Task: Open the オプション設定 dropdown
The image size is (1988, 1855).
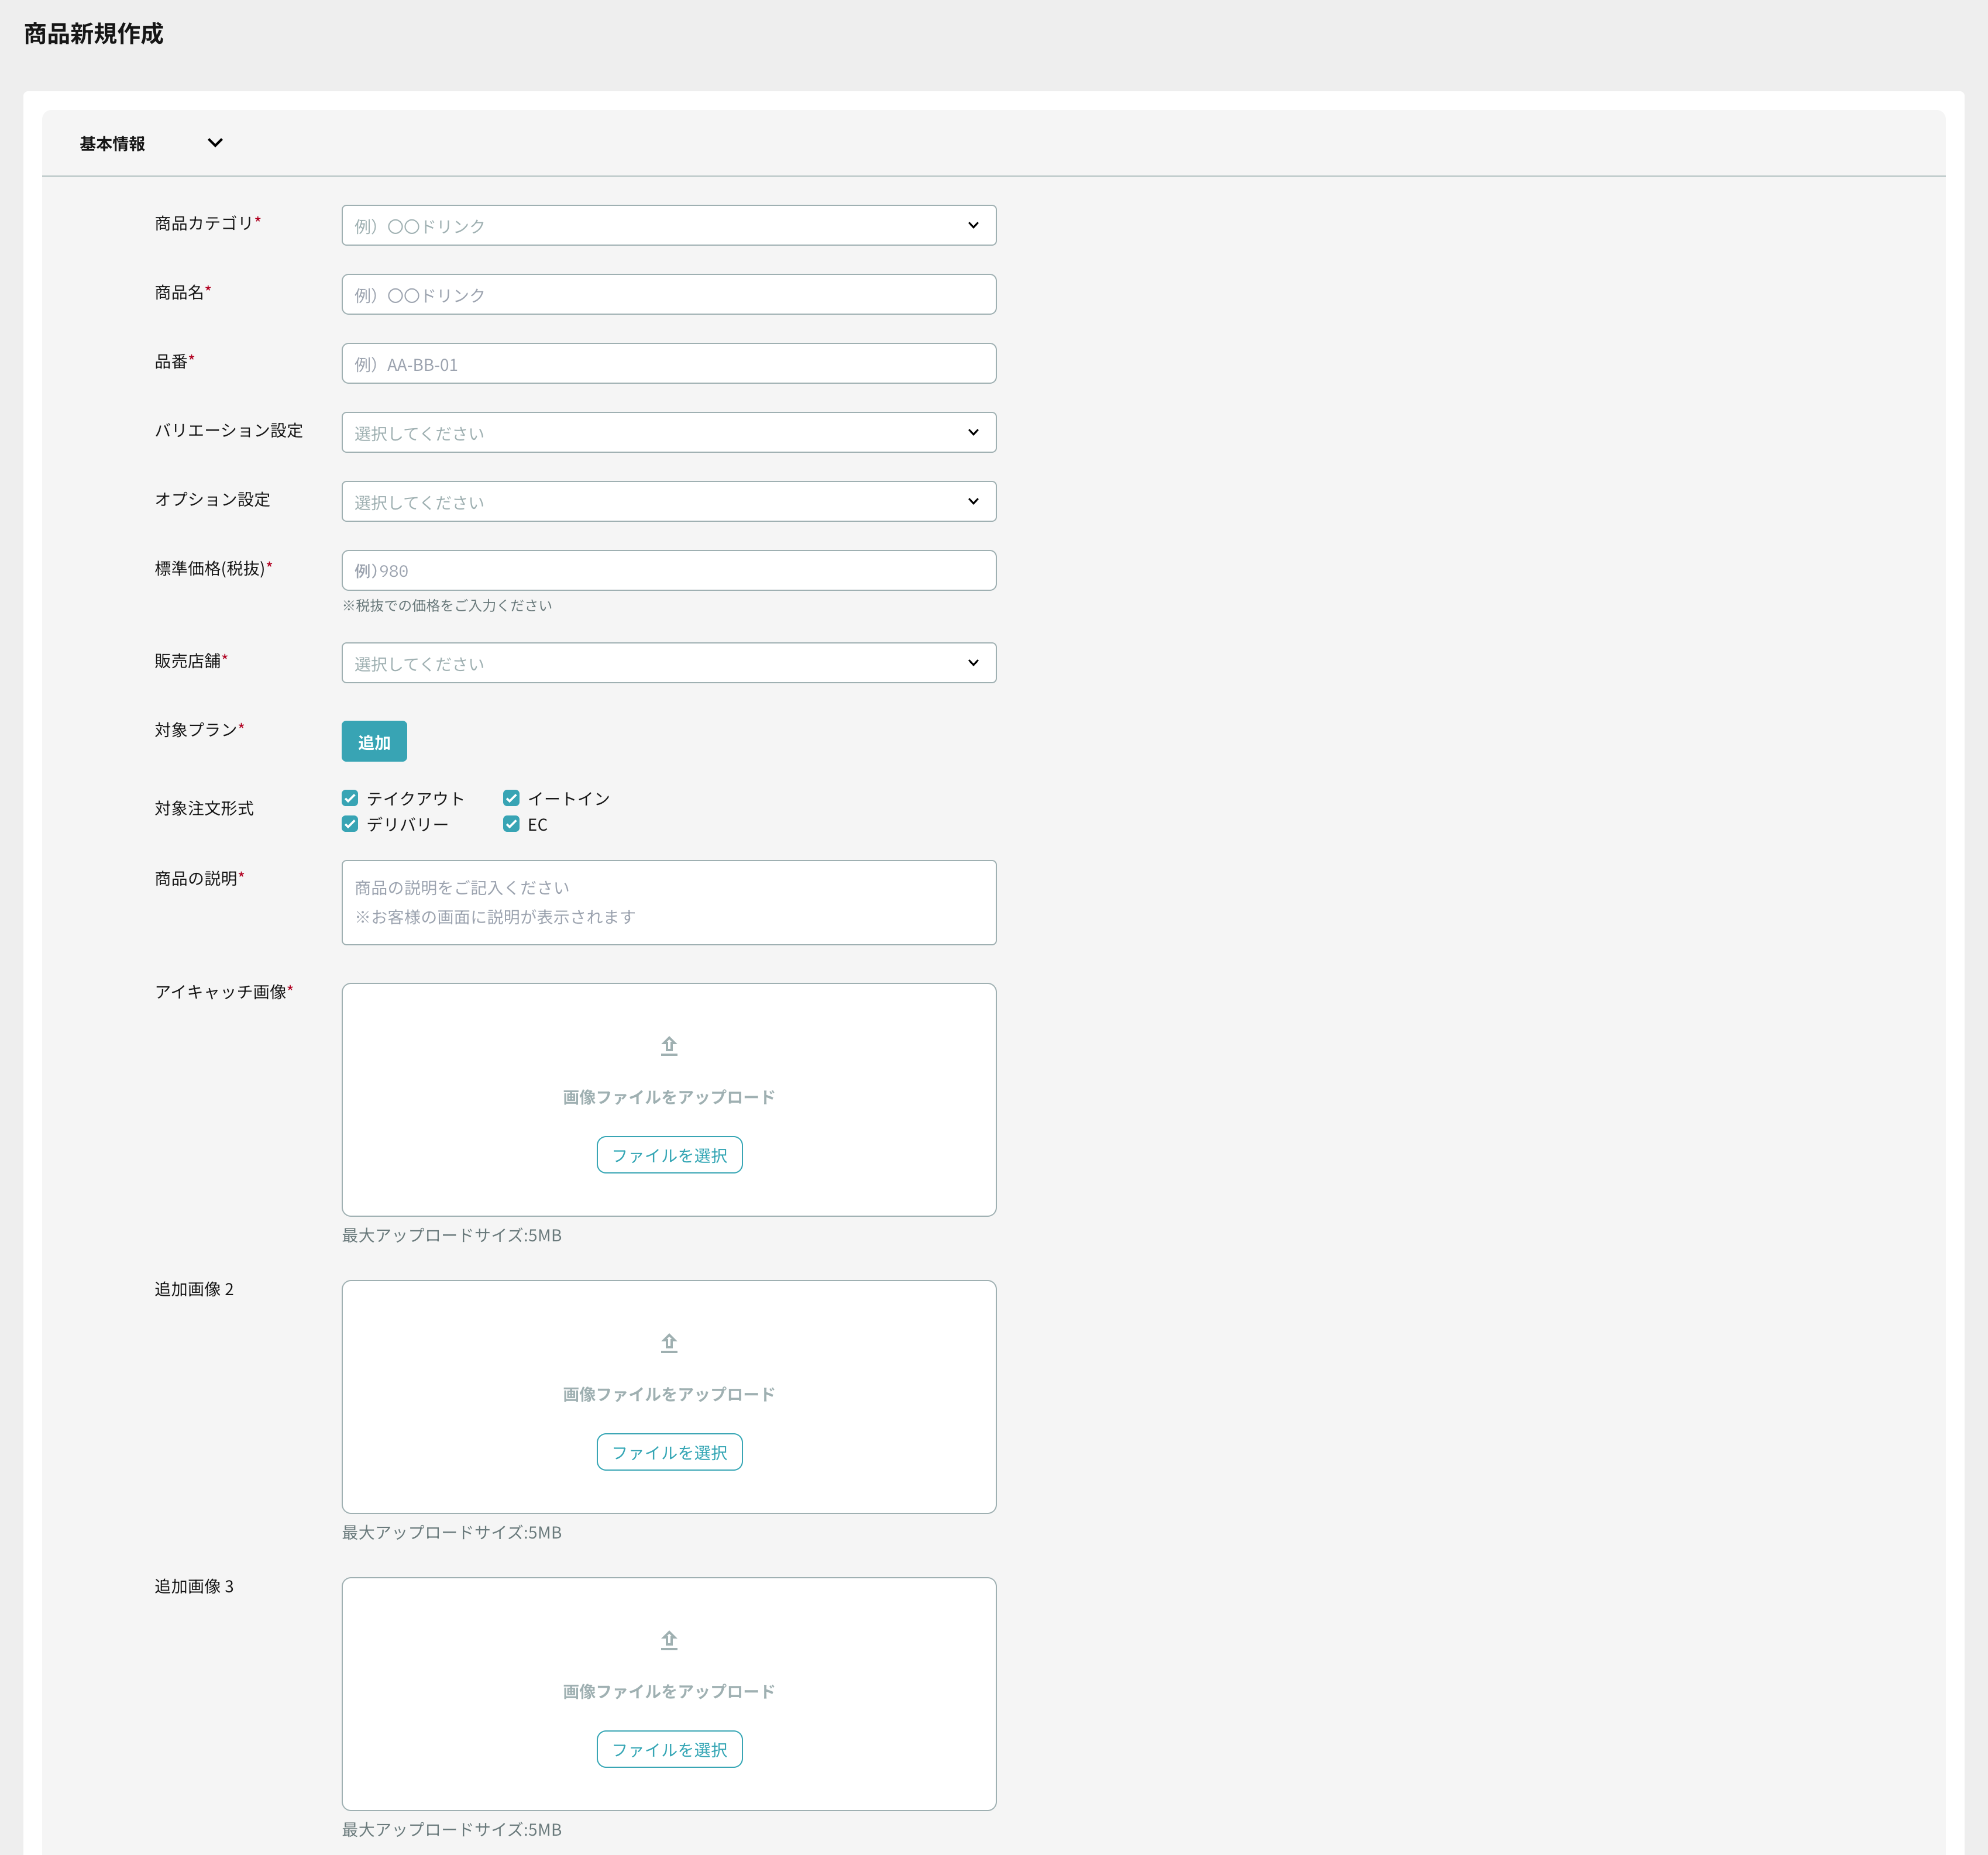Action: (x=669, y=501)
